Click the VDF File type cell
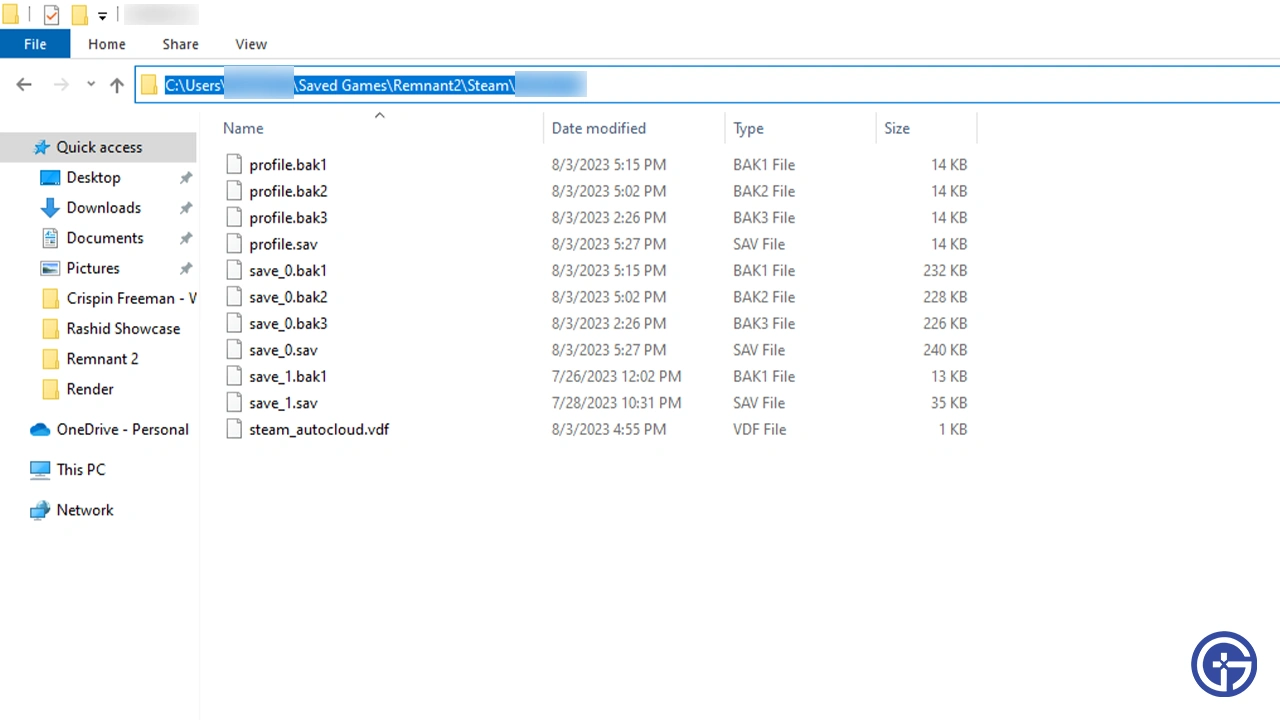The height and width of the screenshot is (720, 1280). [760, 429]
